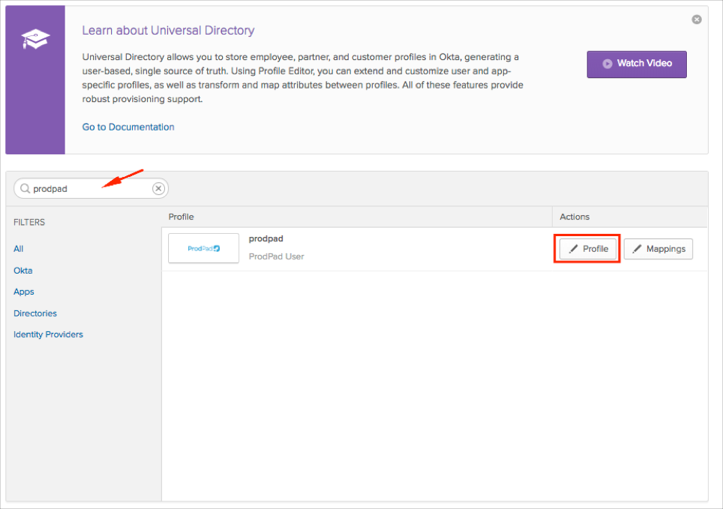Click the ProdPad logo thumbnail
Screen dimensions: 723x509
pyautogui.click(x=204, y=248)
